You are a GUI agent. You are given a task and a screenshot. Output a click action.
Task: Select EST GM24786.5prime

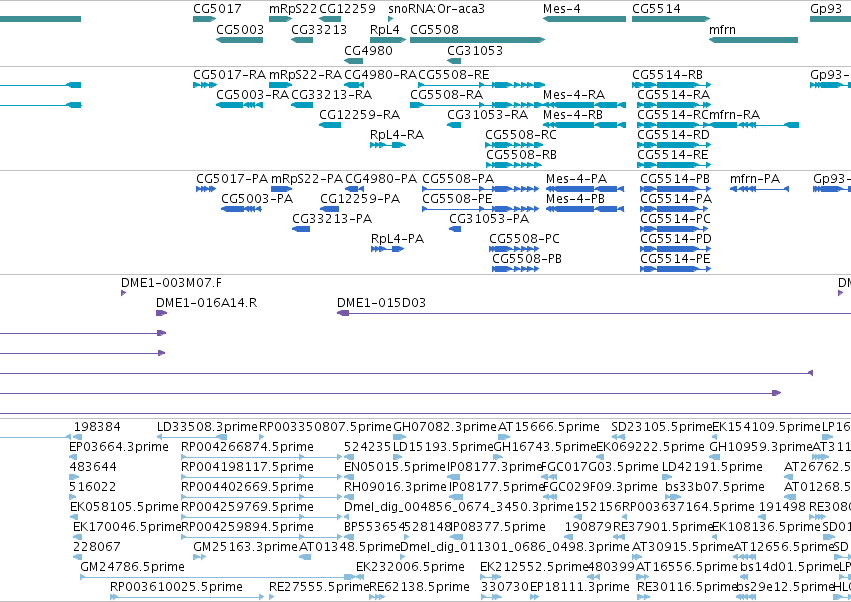(217, 577)
